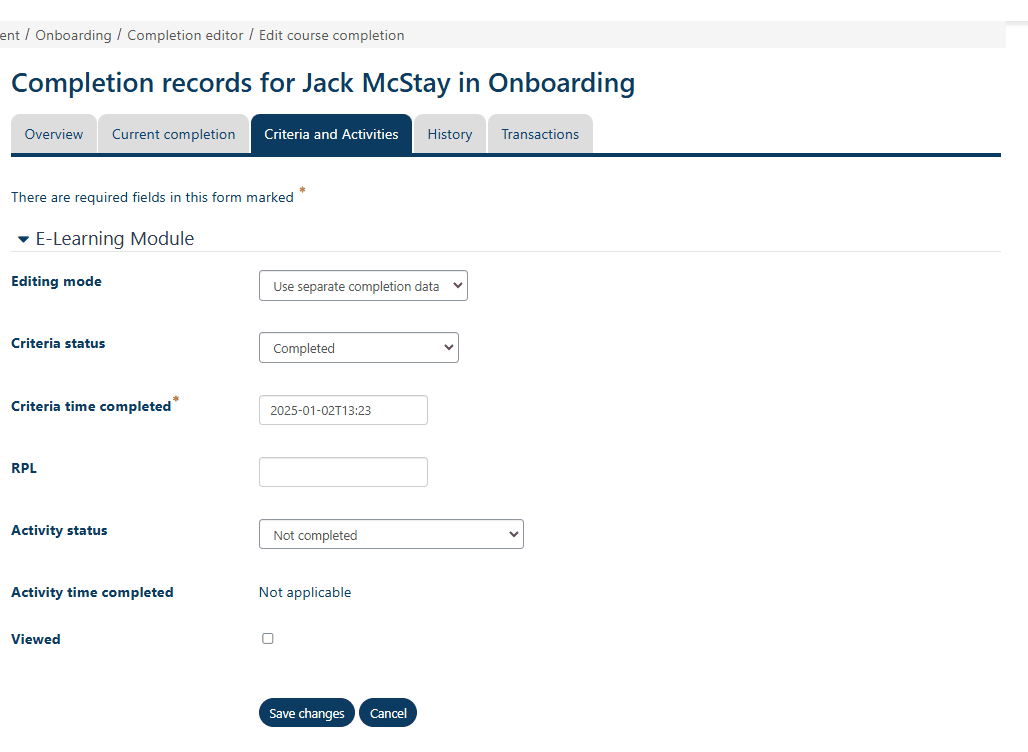Follow the Onboarding breadcrumb link
Image resolution: width=1028 pixels, height=752 pixels.
click(73, 35)
